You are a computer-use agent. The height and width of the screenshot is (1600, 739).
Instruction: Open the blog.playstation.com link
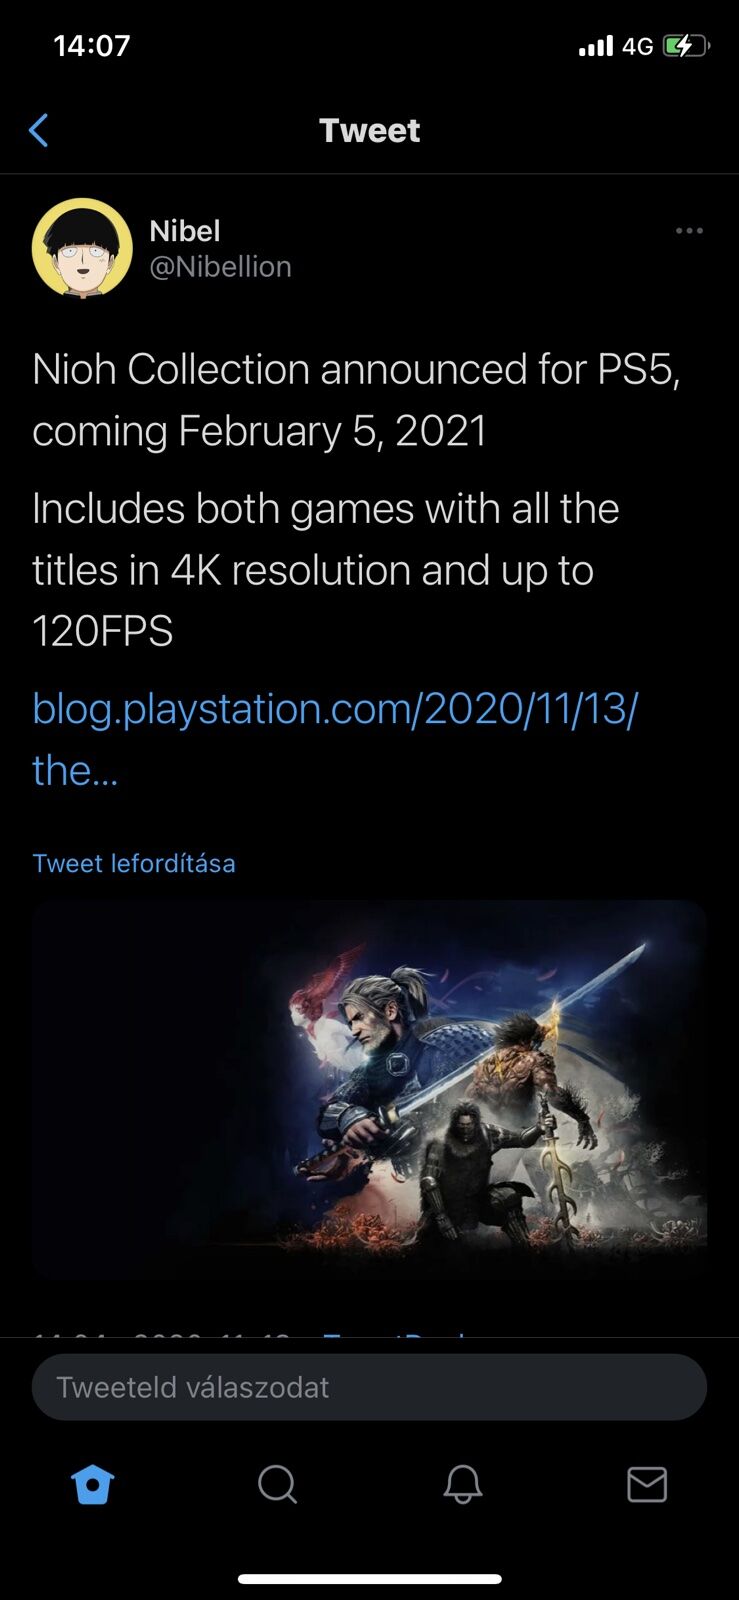(335, 739)
